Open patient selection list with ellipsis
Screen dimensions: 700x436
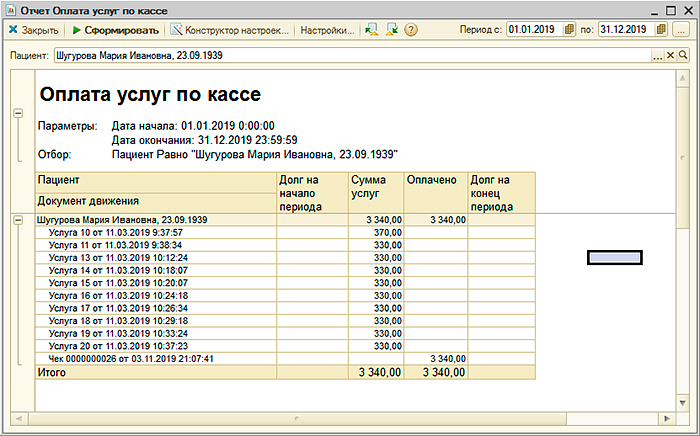657,56
